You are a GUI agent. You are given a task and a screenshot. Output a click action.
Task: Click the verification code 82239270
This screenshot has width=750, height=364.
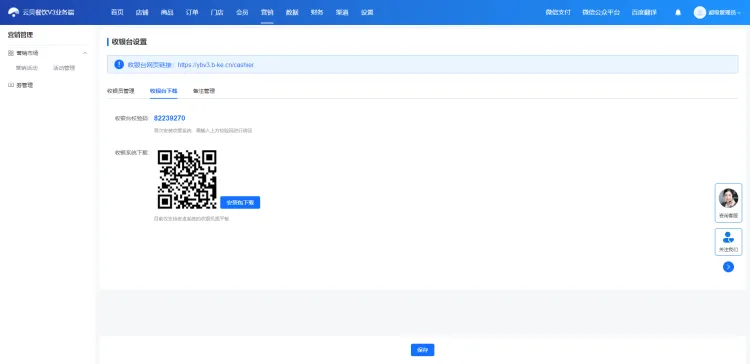pos(169,118)
